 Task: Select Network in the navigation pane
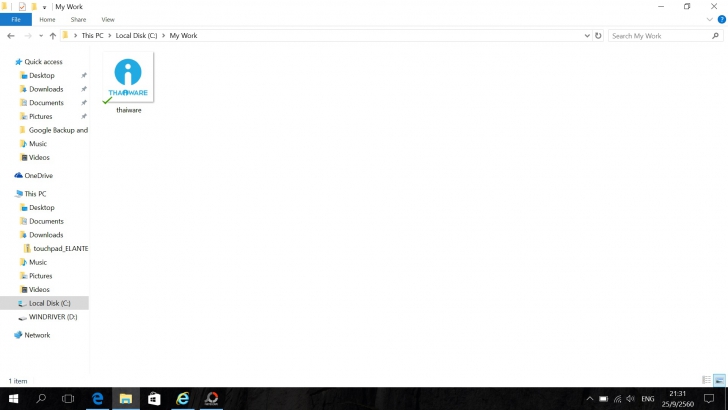(x=37, y=335)
